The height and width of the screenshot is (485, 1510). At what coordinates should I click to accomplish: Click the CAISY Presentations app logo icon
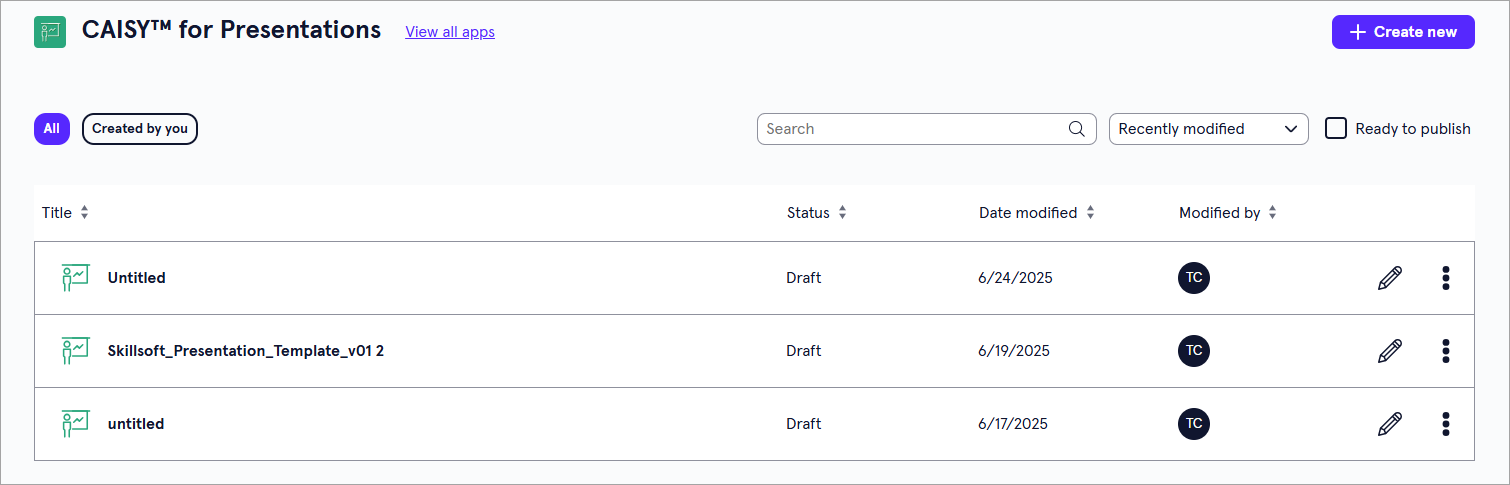pos(50,32)
